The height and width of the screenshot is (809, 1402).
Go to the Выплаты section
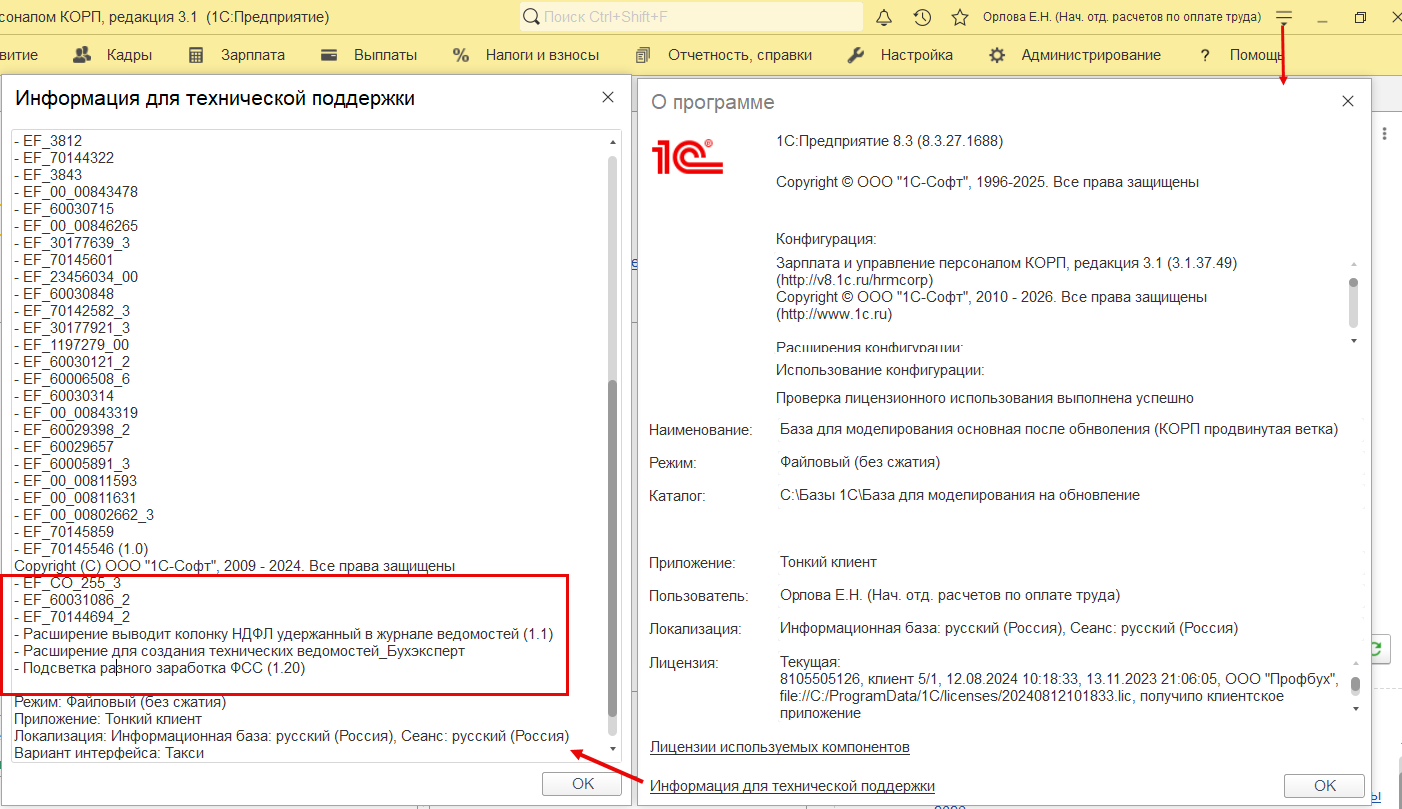point(369,55)
